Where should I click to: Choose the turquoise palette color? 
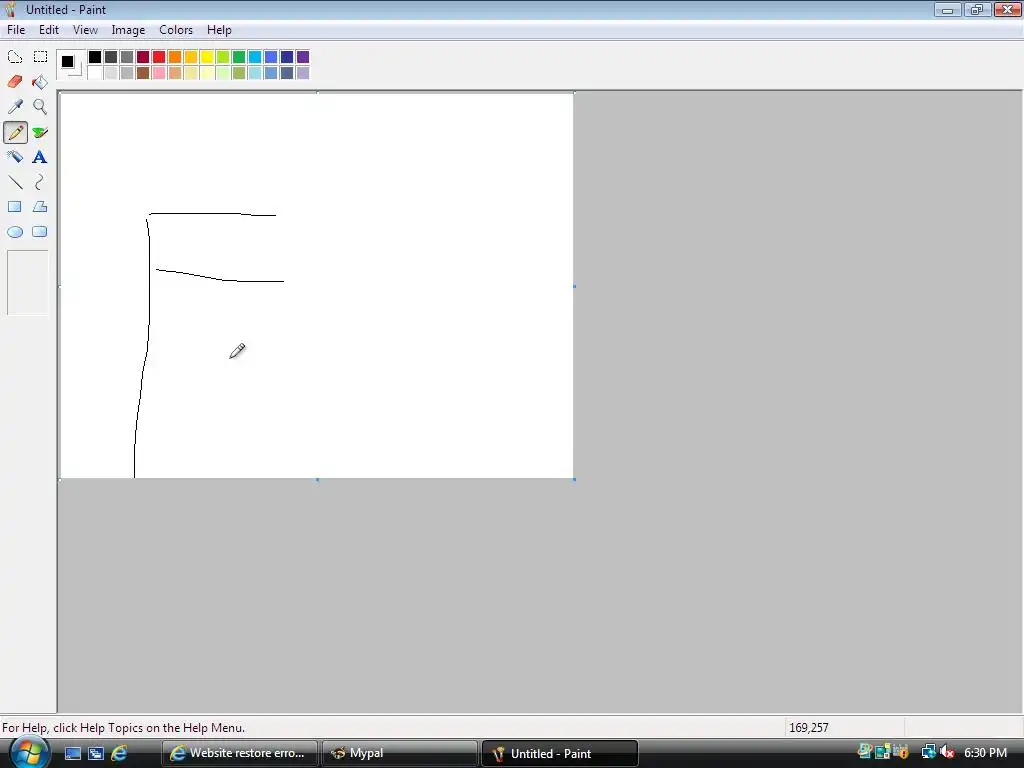coord(255,57)
